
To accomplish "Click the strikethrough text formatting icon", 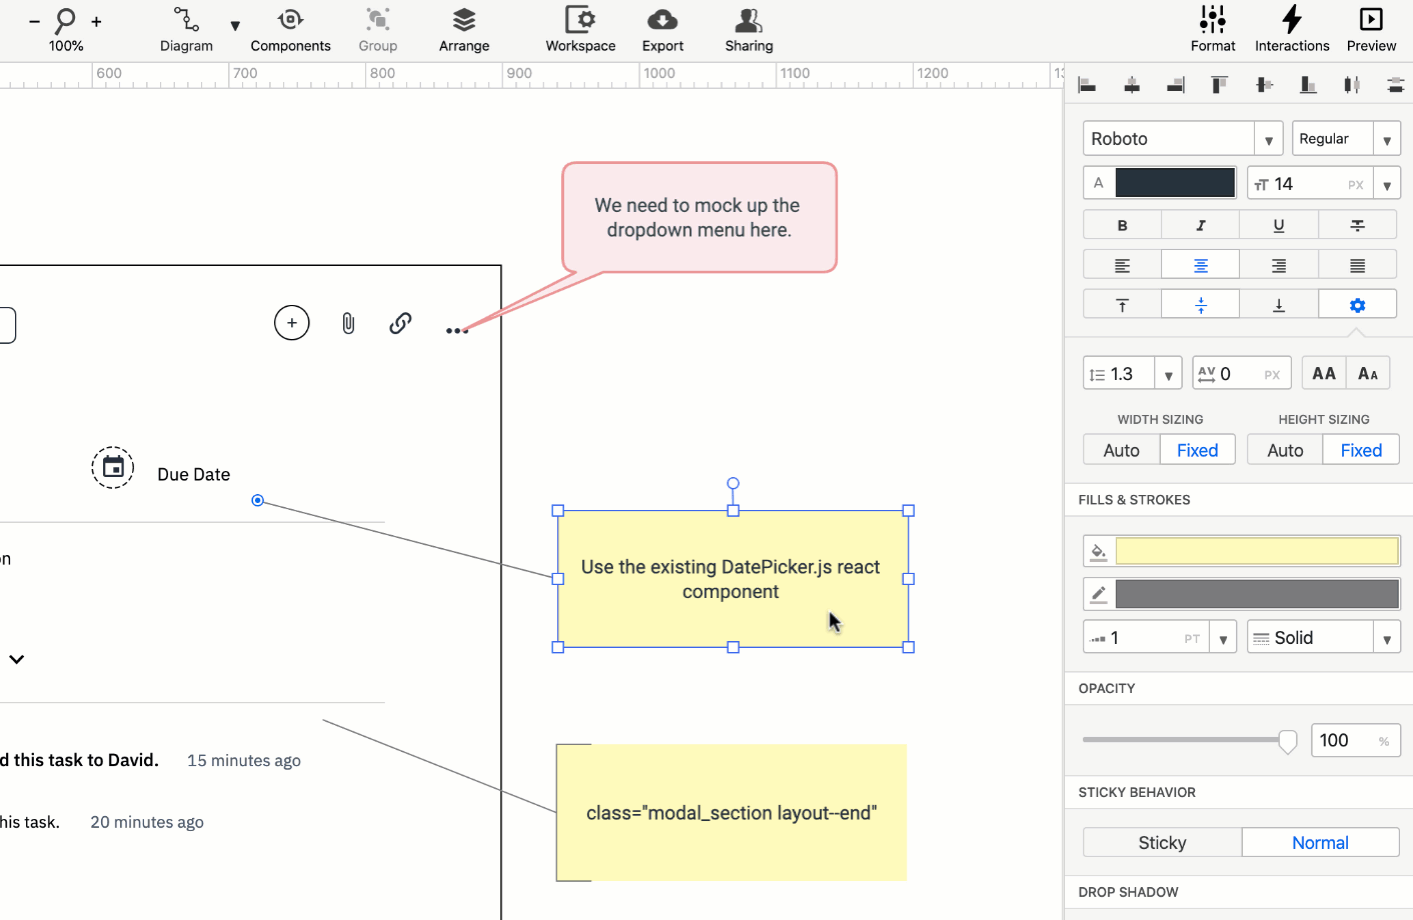I will [1357, 226].
